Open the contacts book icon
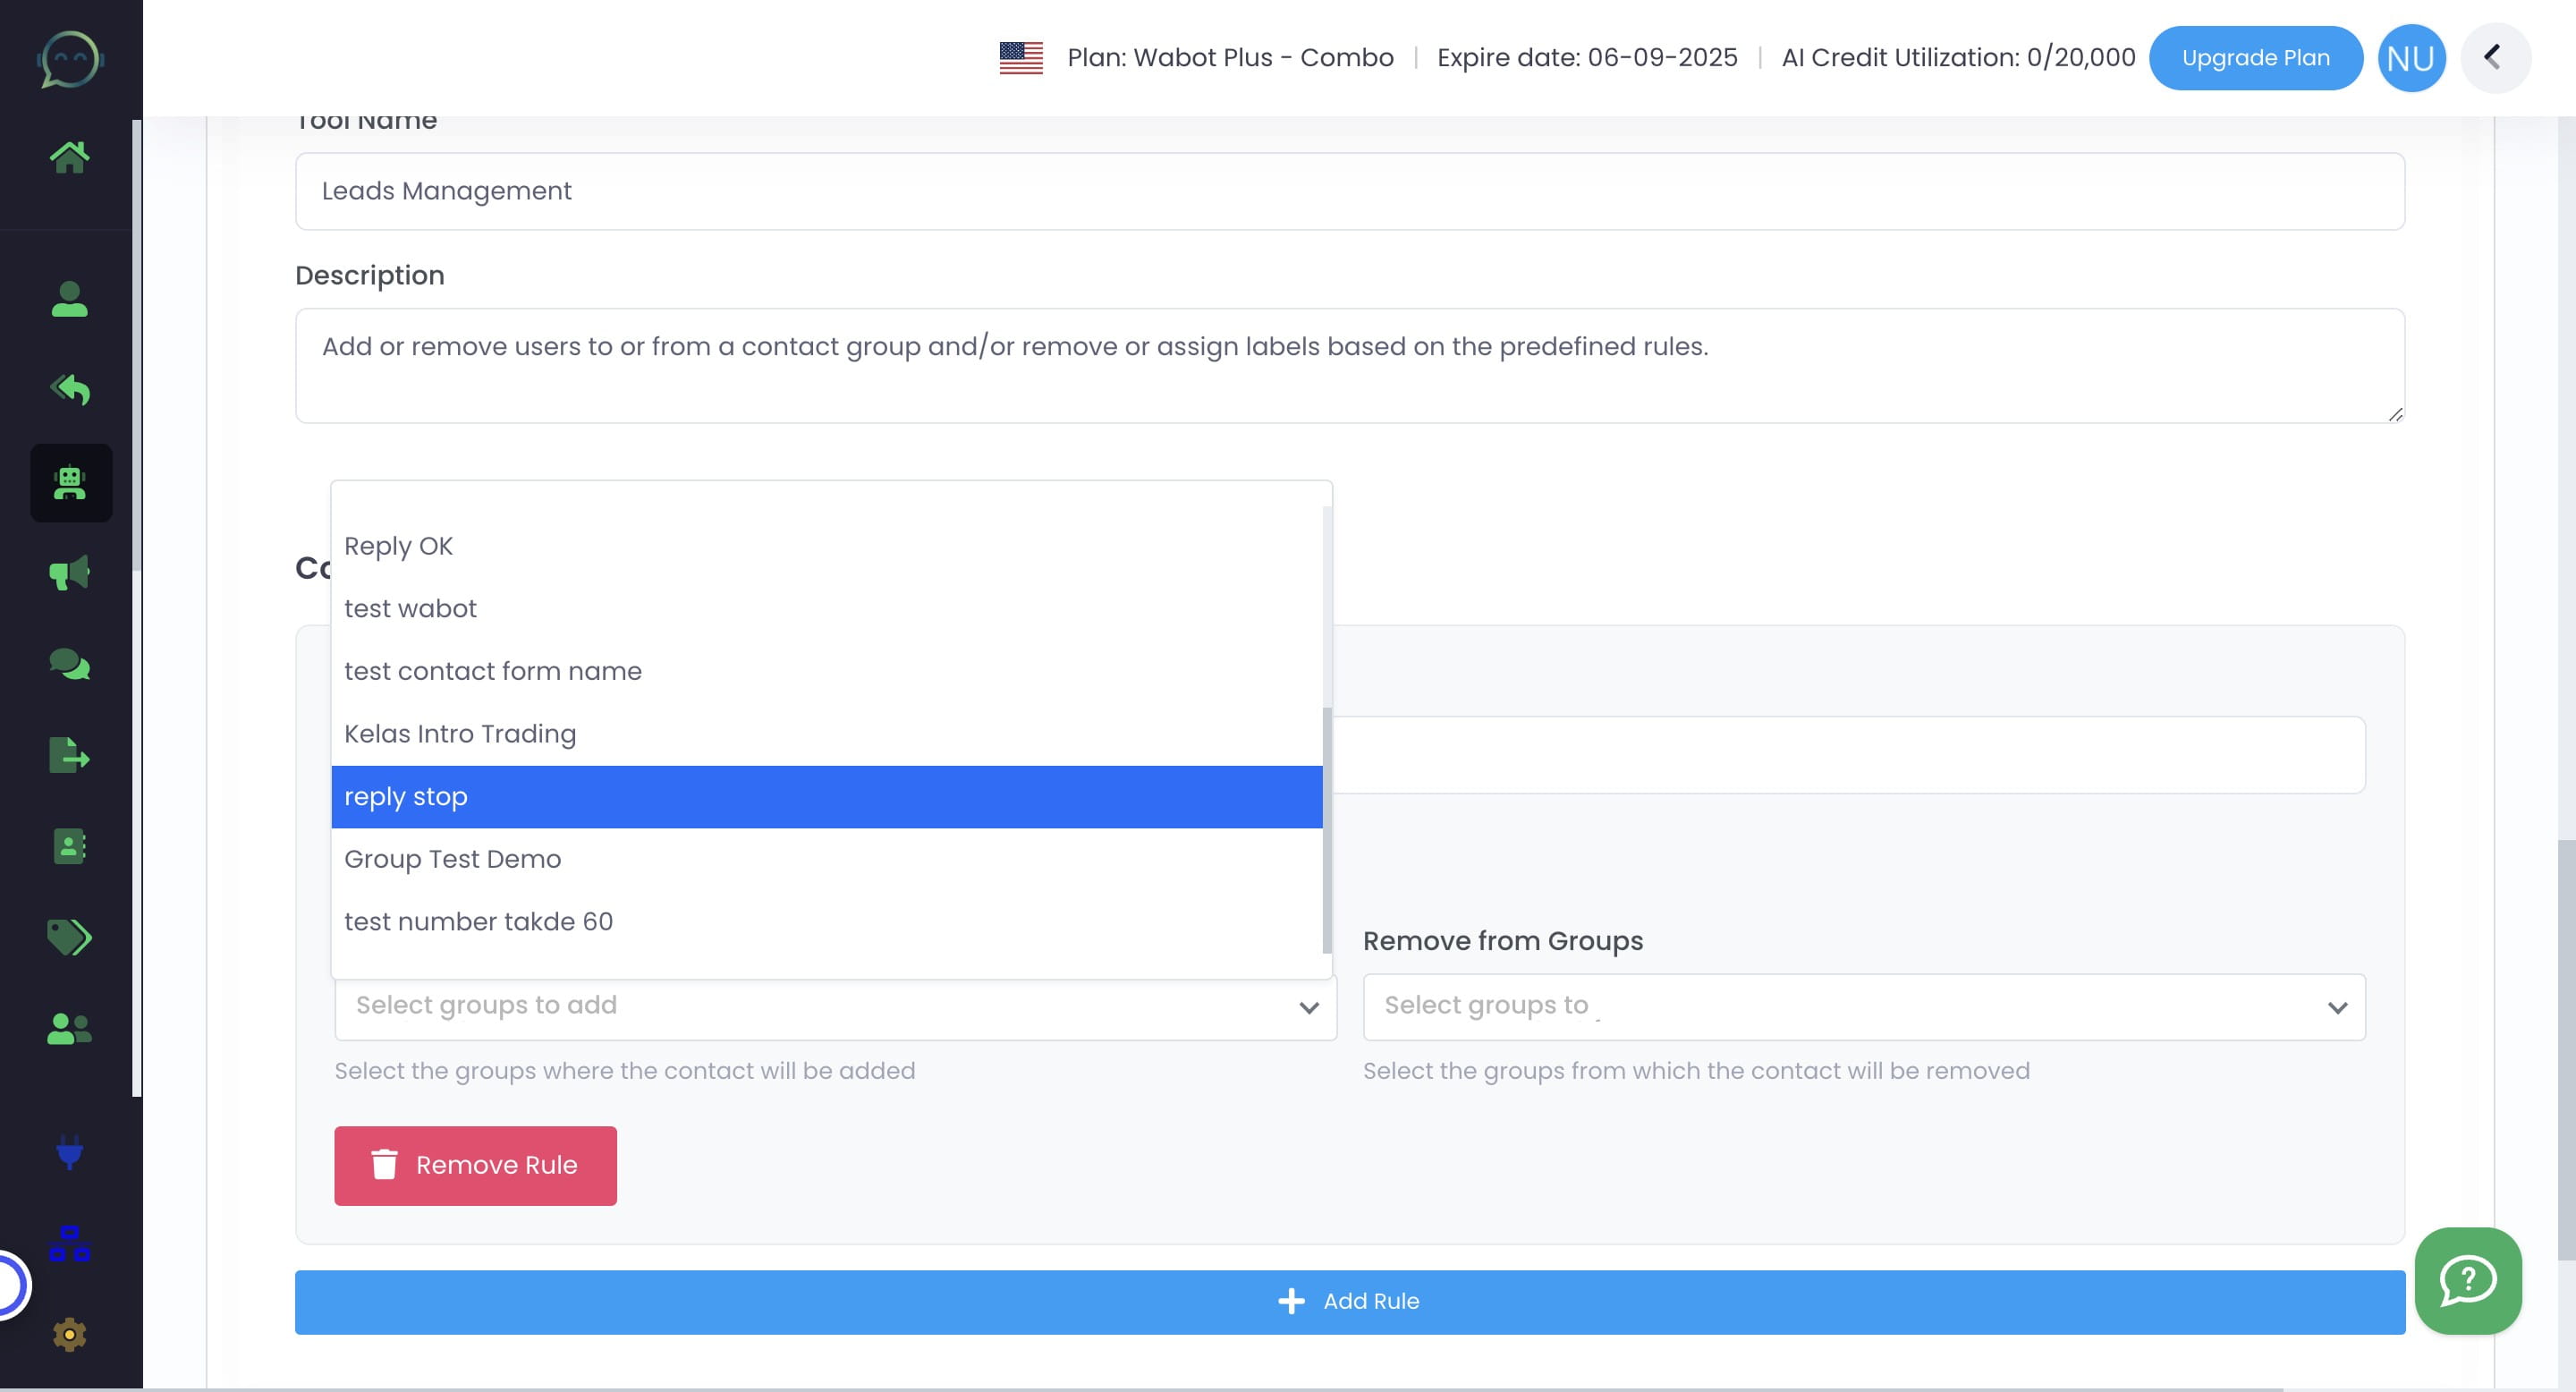2576x1392 pixels. click(x=69, y=846)
